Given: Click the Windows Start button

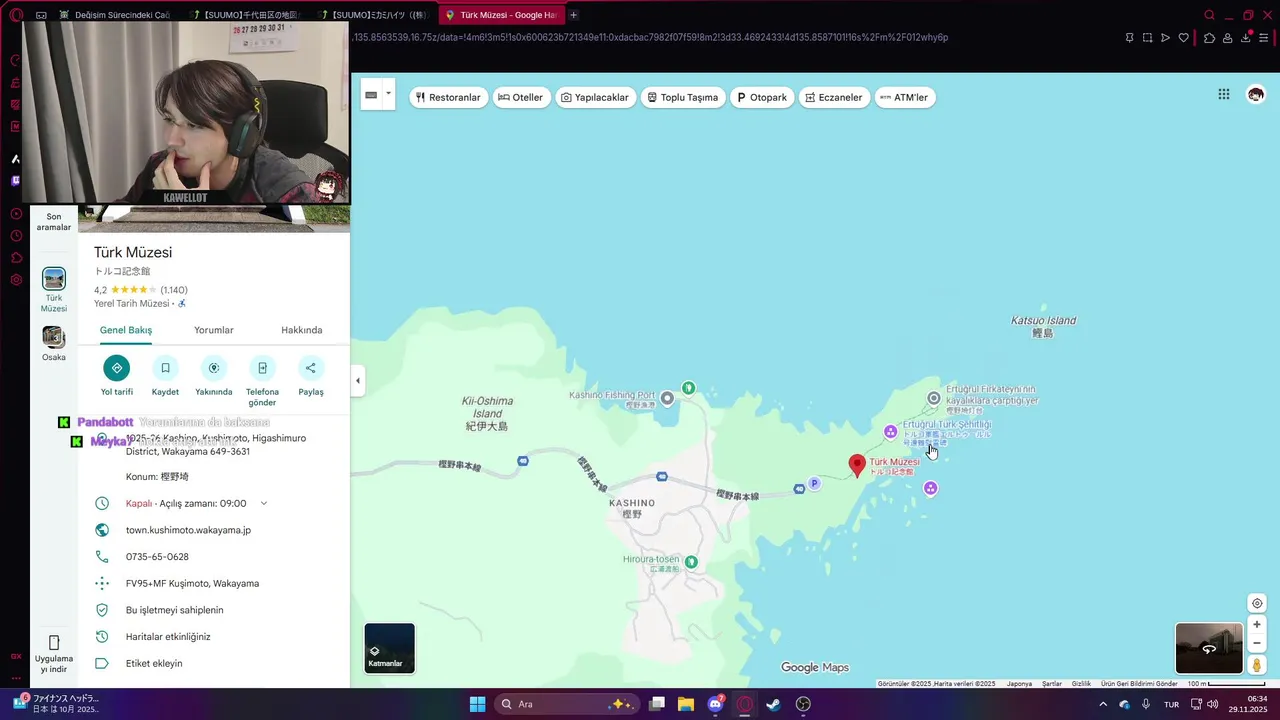Looking at the screenshot, I should tap(477, 704).
